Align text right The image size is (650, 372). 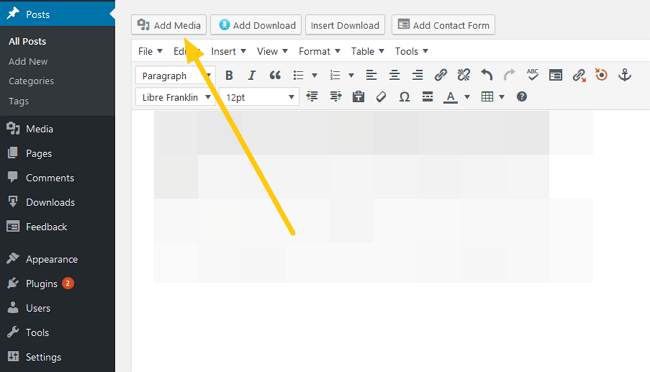click(417, 75)
